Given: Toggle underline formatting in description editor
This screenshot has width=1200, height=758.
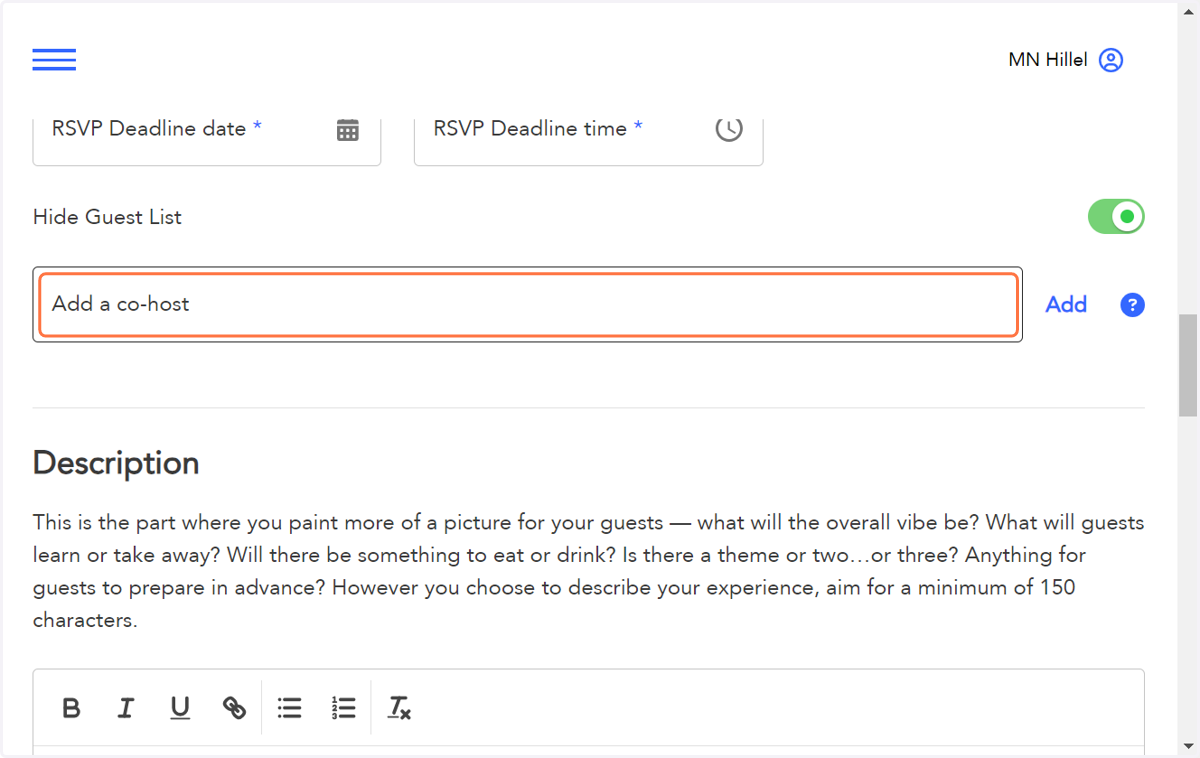Looking at the screenshot, I should coord(180,709).
